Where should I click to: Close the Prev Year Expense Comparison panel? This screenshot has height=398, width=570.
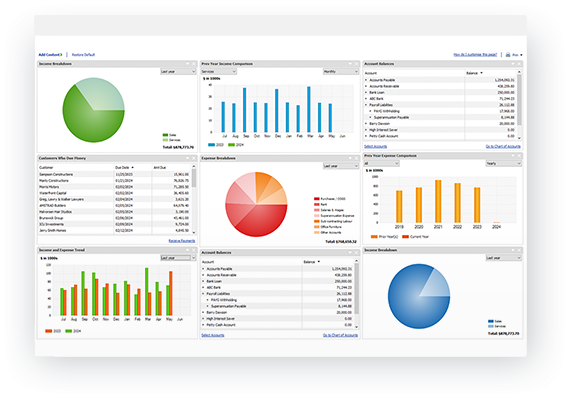[x=519, y=156]
